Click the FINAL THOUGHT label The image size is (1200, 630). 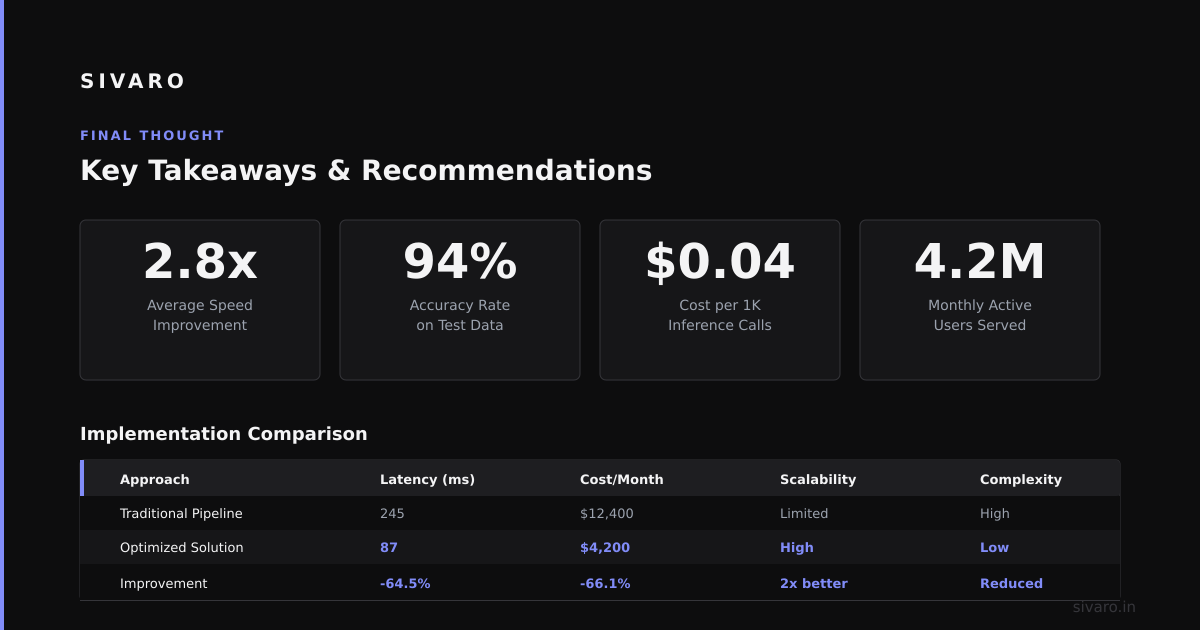tap(152, 135)
